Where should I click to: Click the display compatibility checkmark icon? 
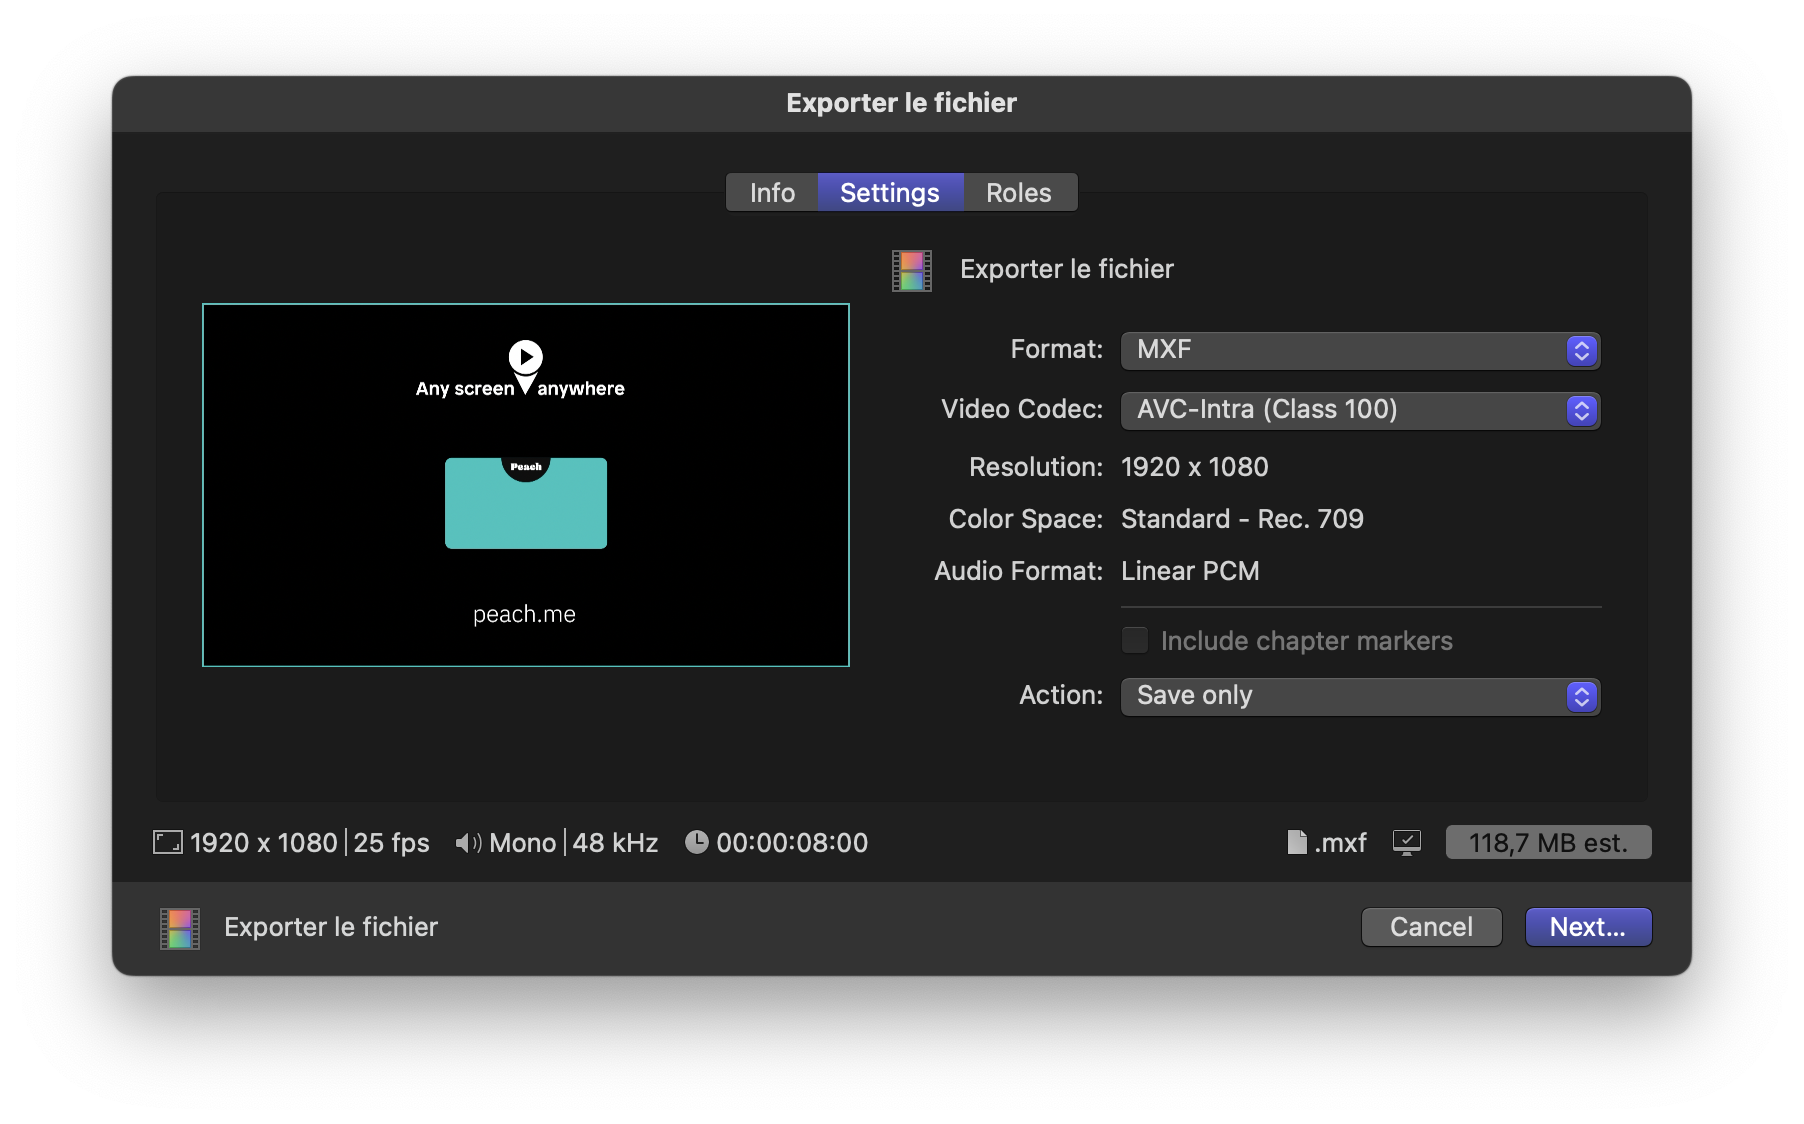pos(1407,843)
